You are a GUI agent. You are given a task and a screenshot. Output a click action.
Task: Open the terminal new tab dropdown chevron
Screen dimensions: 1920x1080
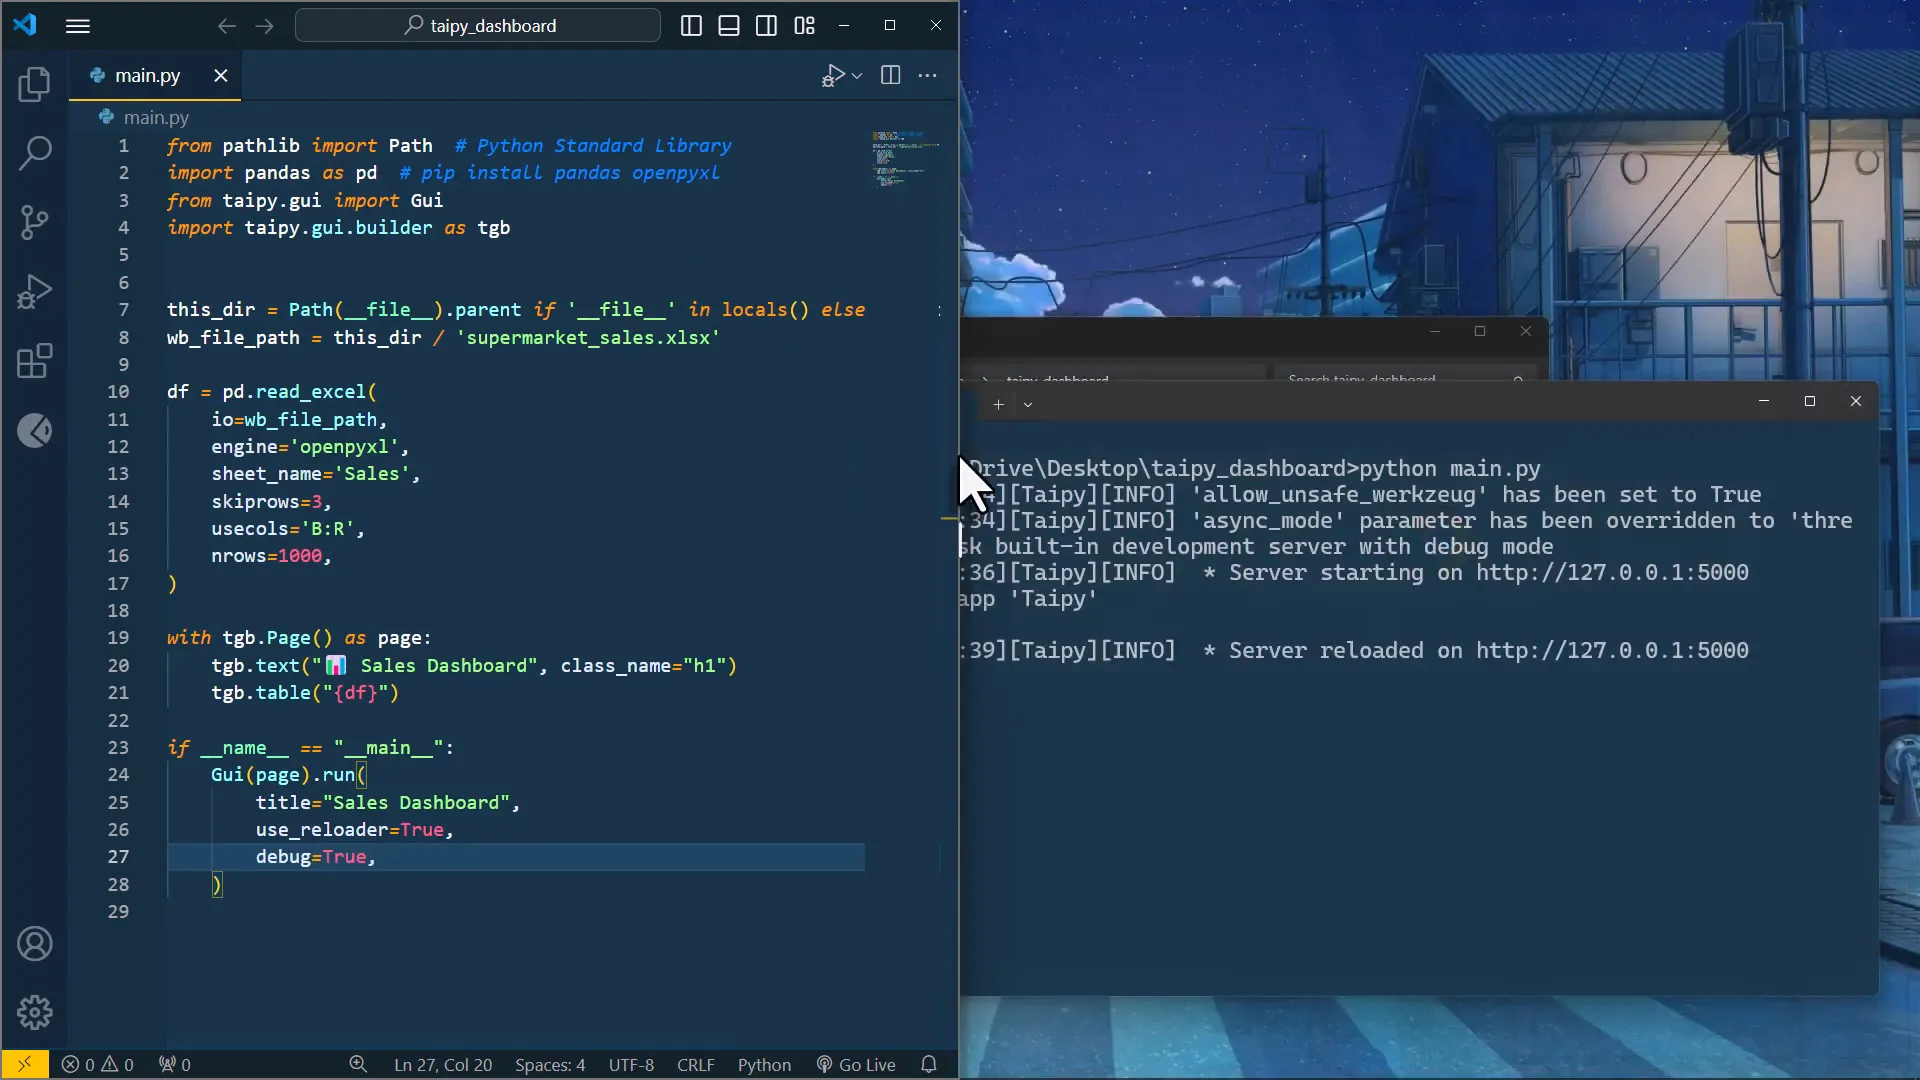(x=1028, y=405)
